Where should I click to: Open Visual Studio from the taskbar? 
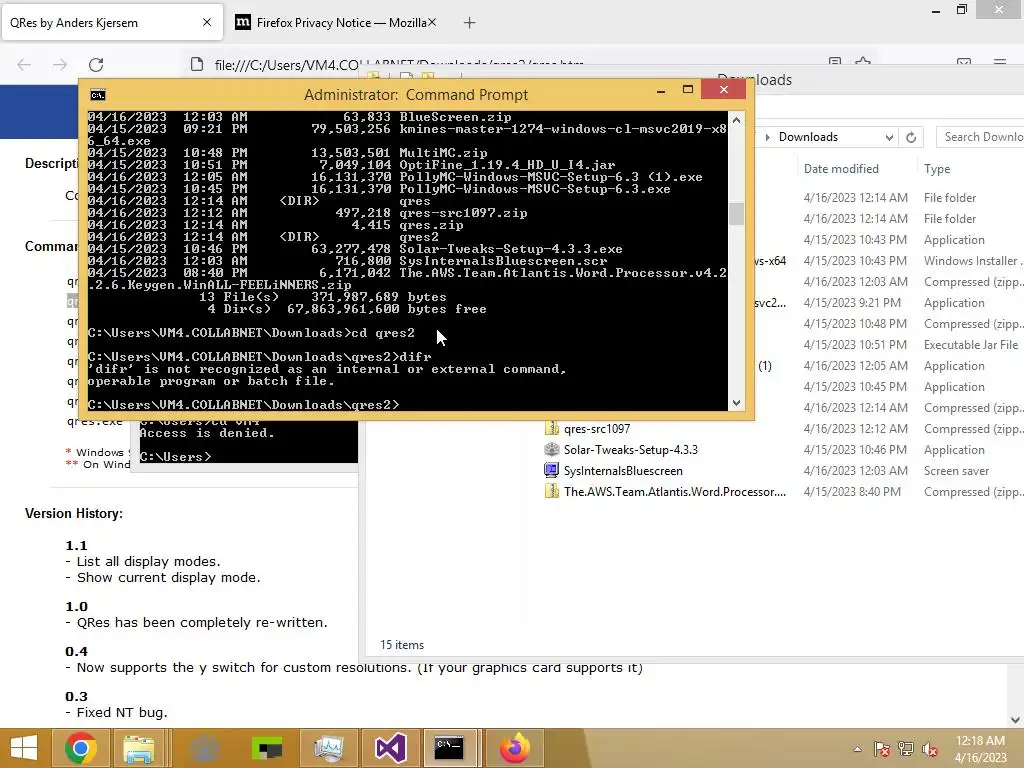click(x=390, y=748)
